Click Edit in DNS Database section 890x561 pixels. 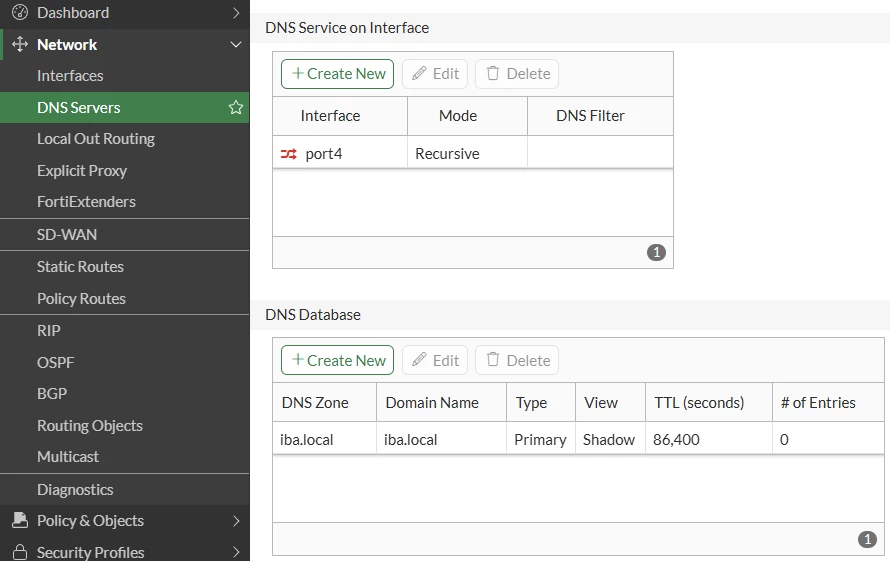coord(435,361)
